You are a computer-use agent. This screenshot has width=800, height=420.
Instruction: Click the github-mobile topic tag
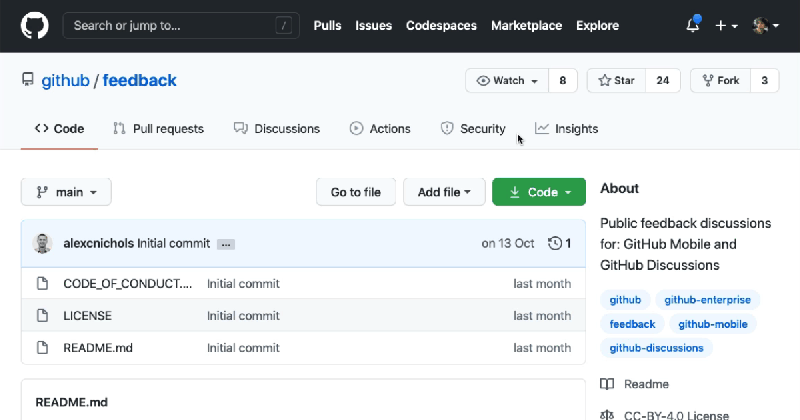[713, 324]
